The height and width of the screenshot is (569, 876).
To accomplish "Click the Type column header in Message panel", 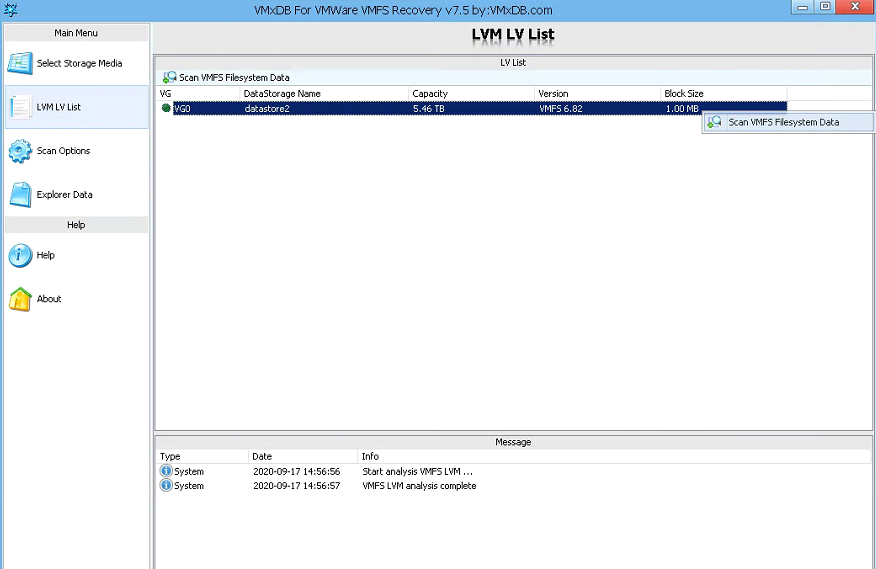I will [202, 456].
